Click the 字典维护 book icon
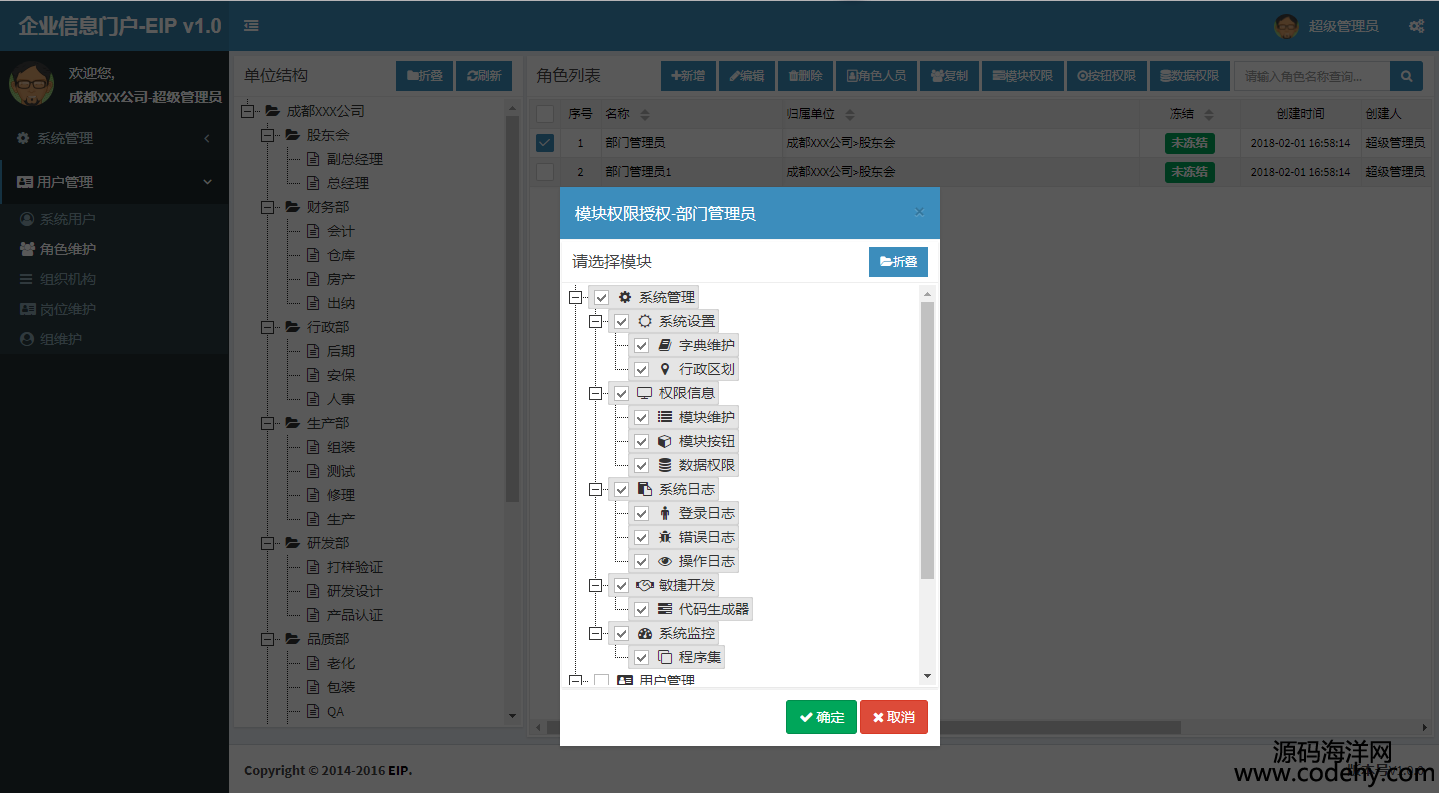 tap(665, 345)
